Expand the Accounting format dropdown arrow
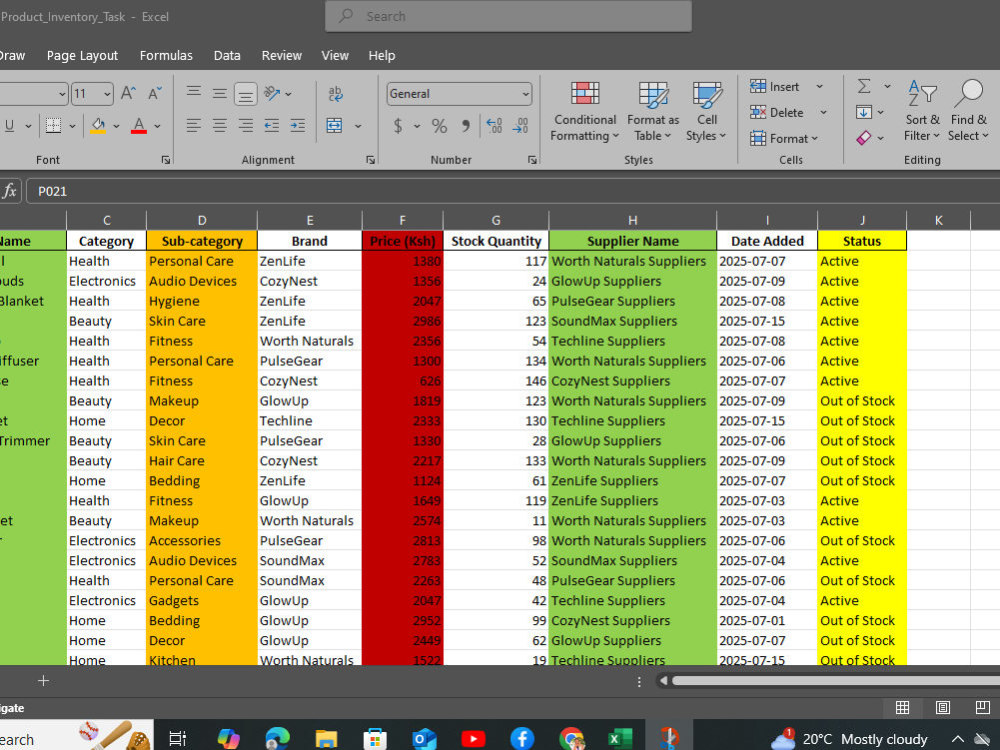1000x750 pixels. (x=417, y=126)
